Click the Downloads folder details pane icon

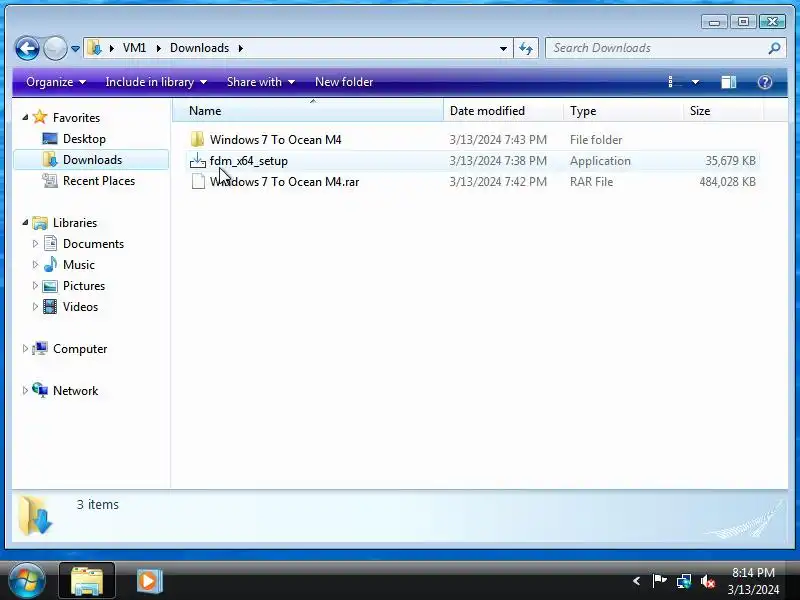coord(35,516)
